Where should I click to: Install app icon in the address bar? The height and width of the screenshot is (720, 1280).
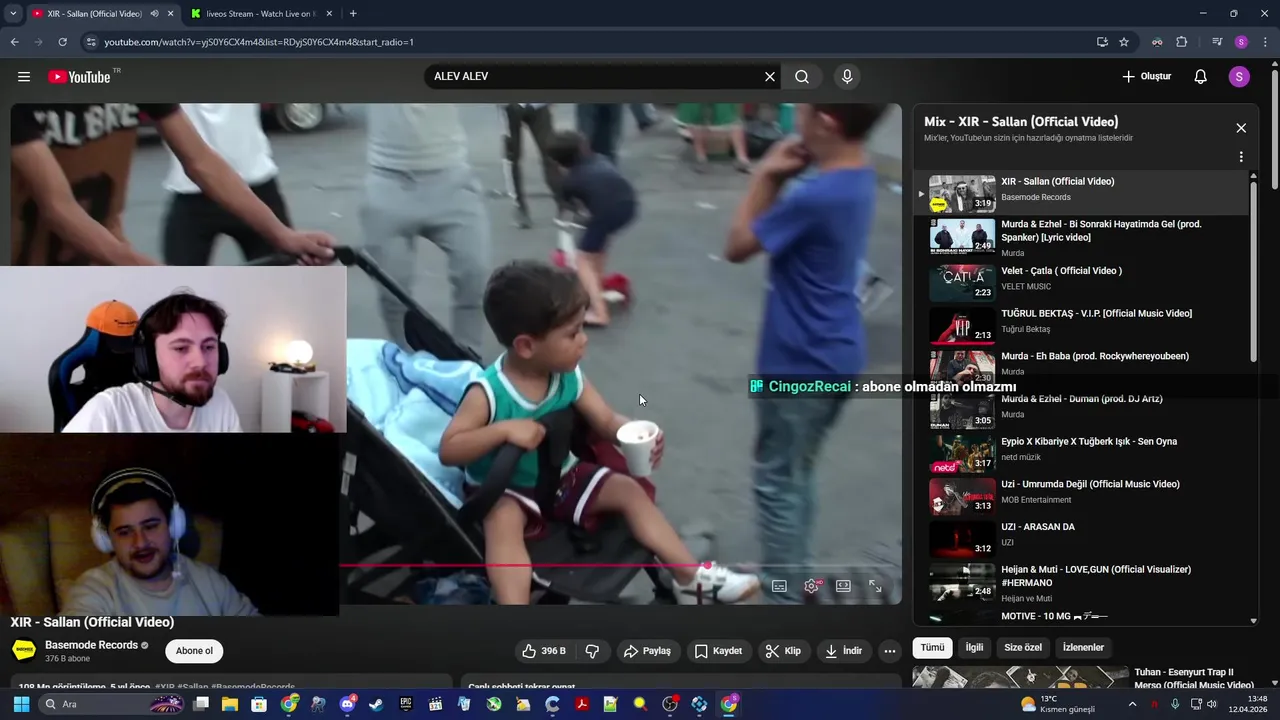pos(1102,42)
